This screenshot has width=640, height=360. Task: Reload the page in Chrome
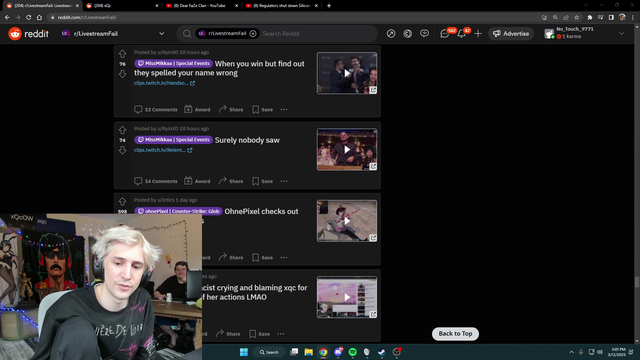pyautogui.click(x=29, y=17)
